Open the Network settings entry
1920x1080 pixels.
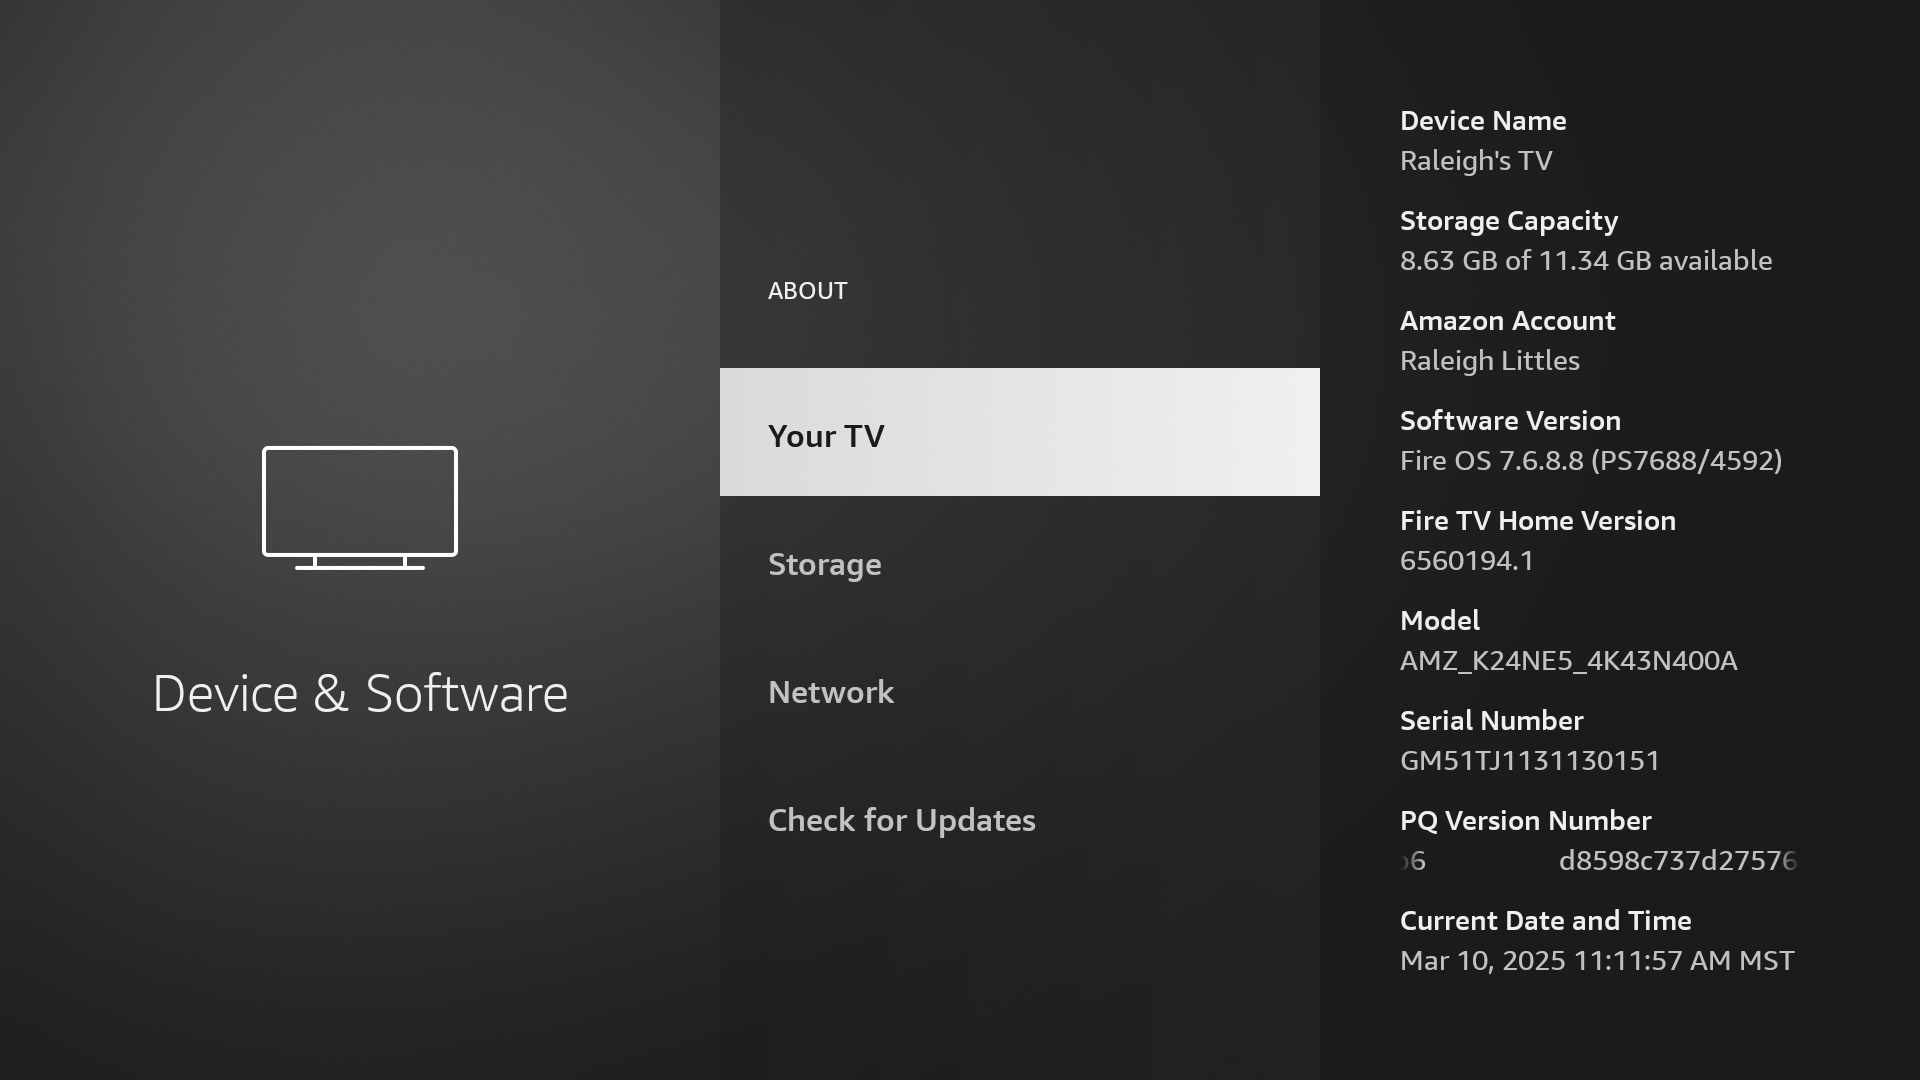(x=831, y=692)
